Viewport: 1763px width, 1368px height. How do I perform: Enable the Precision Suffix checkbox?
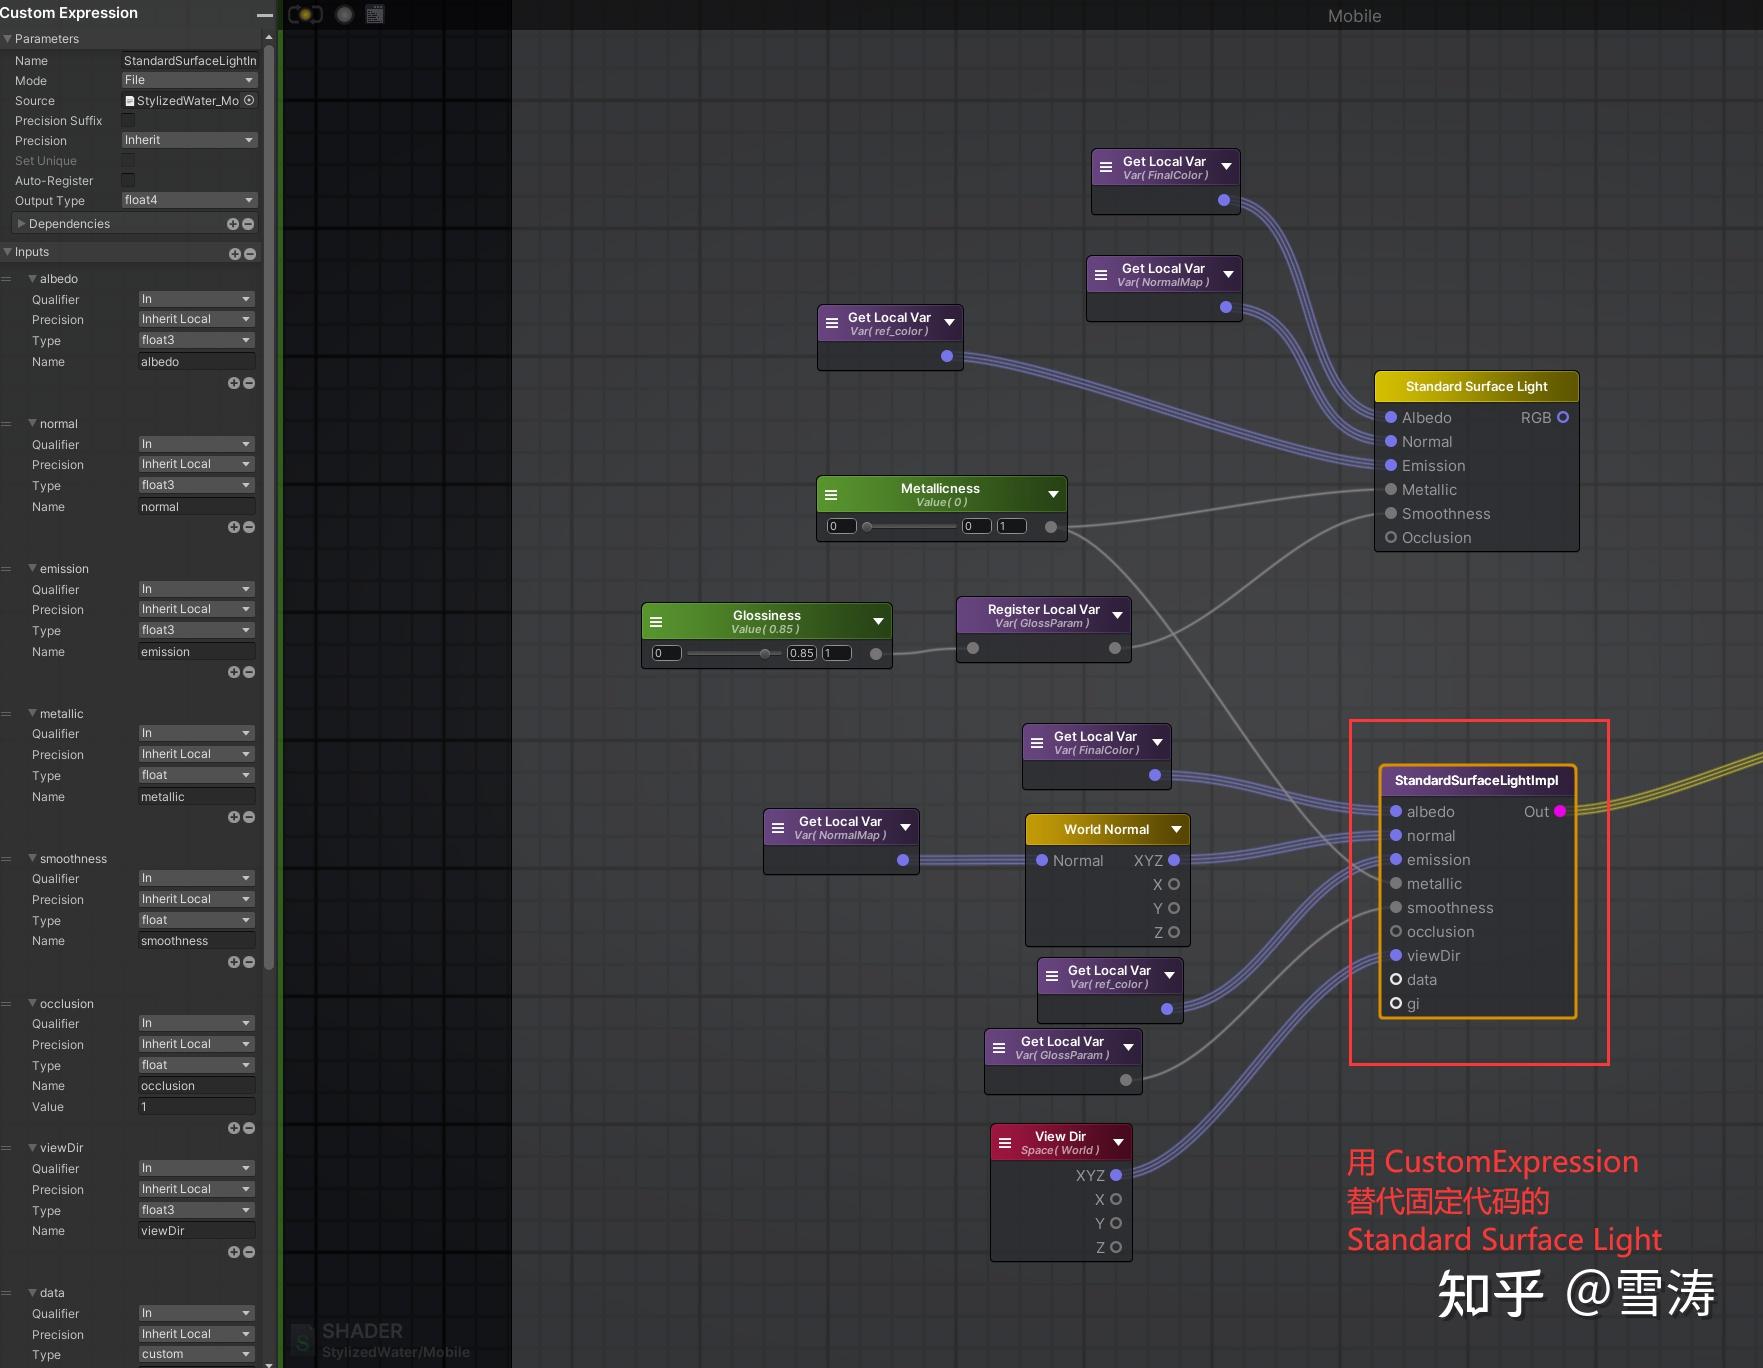pos(129,120)
